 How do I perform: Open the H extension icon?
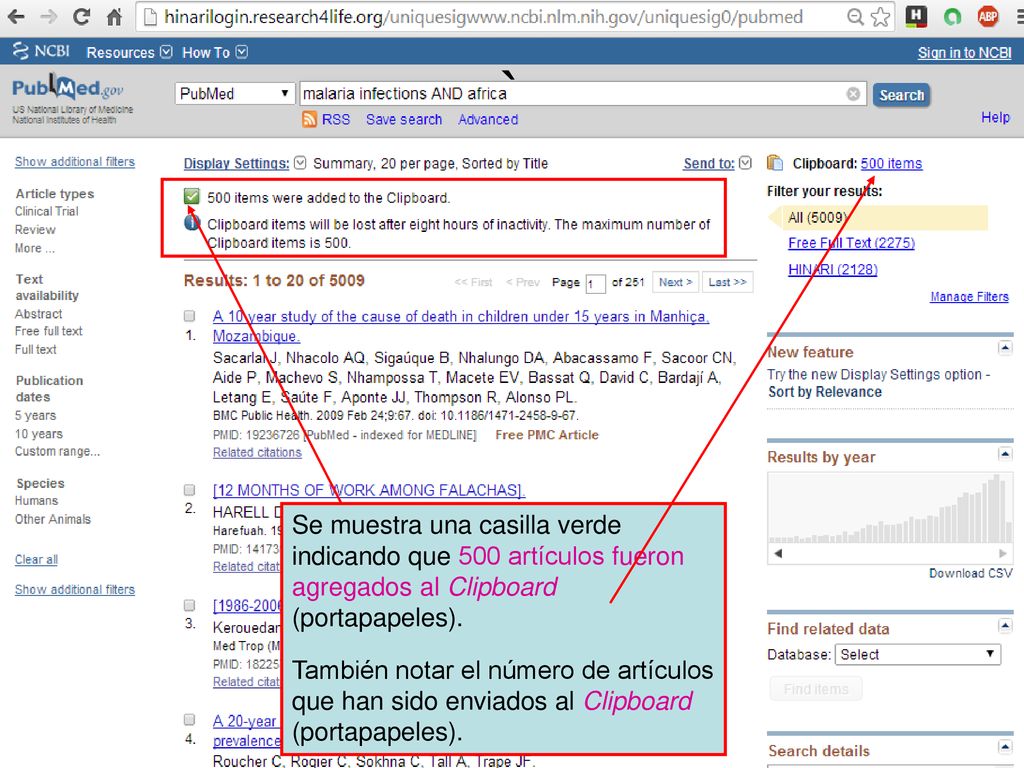point(917,16)
